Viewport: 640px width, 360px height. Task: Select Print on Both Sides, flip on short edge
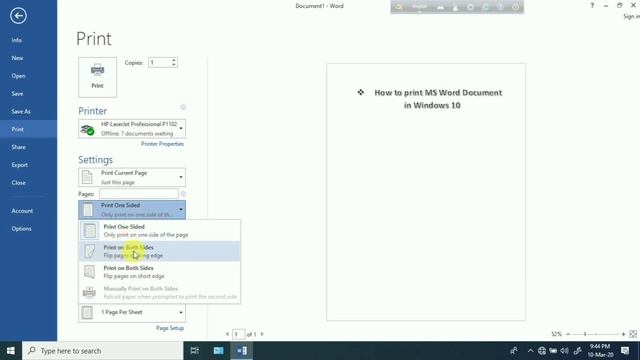pyautogui.click(x=160, y=272)
